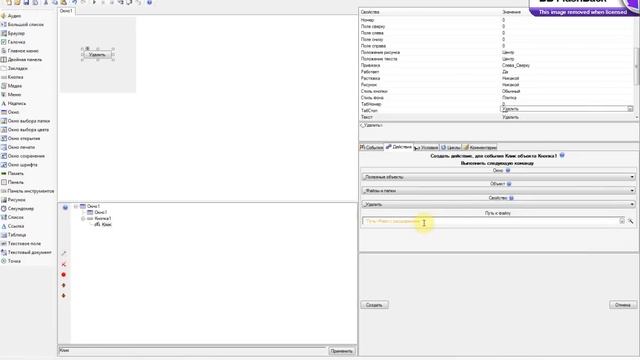Select the Закладки component

click(x=14, y=69)
